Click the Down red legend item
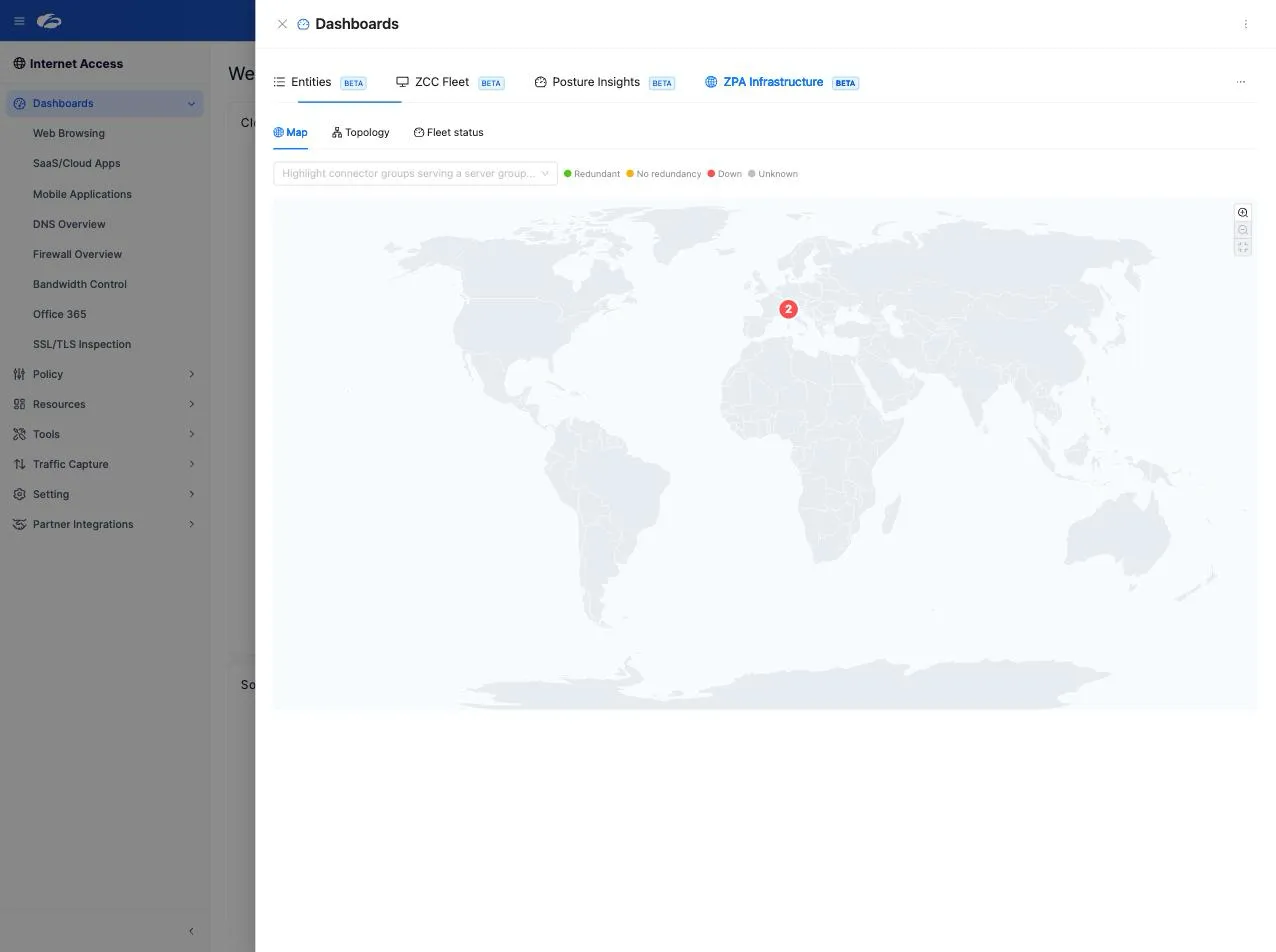The height and width of the screenshot is (952, 1276). [725, 174]
